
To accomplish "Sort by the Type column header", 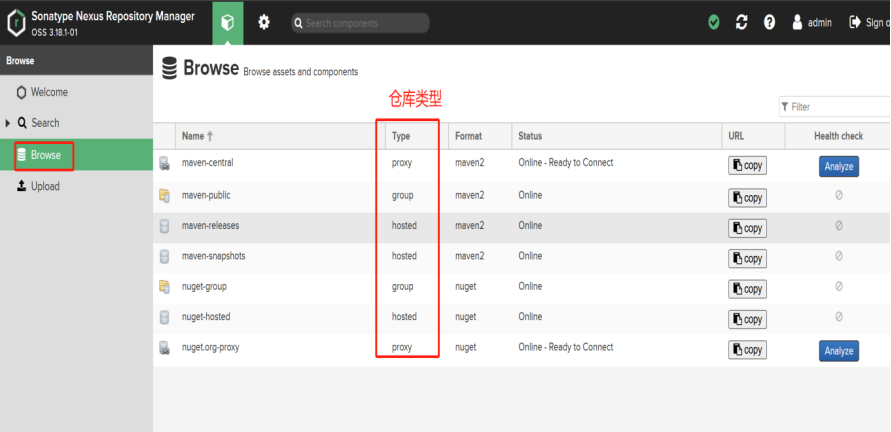I will tap(417, 136).
